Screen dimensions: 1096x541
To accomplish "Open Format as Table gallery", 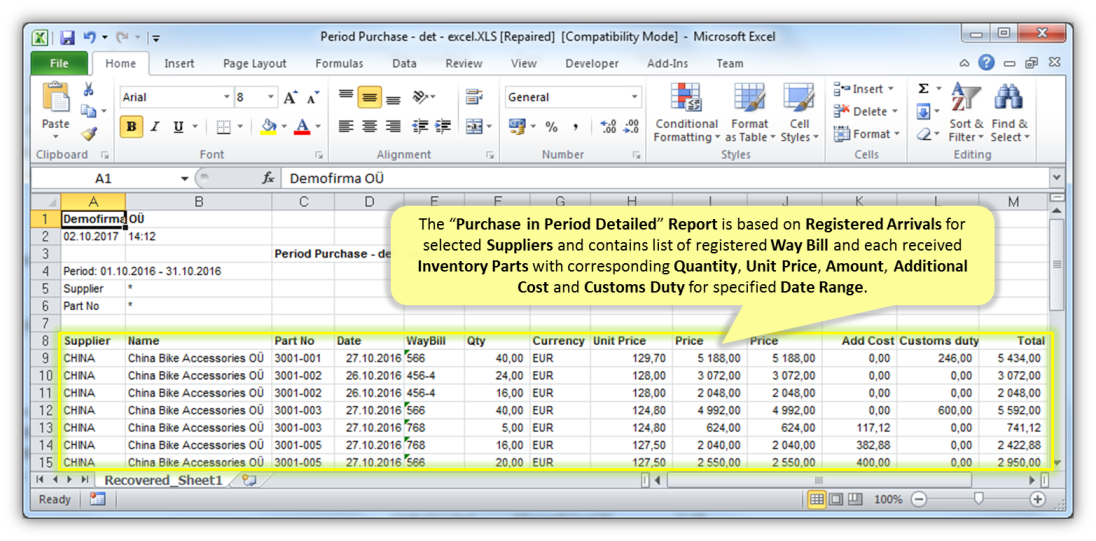I will (x=749, y=112).
